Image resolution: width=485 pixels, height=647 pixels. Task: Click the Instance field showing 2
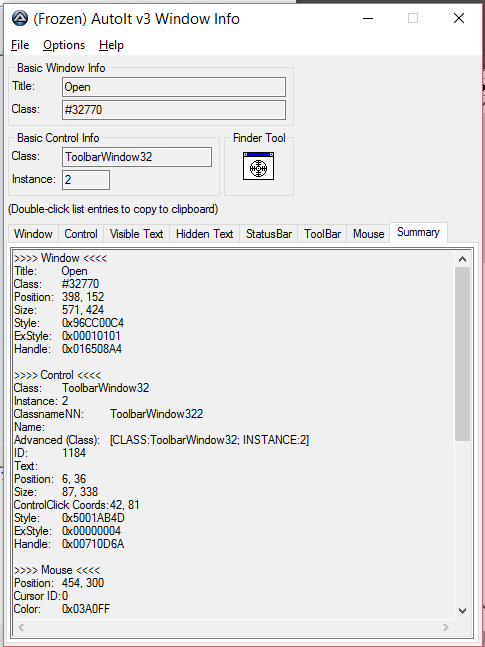coord(86,180)
